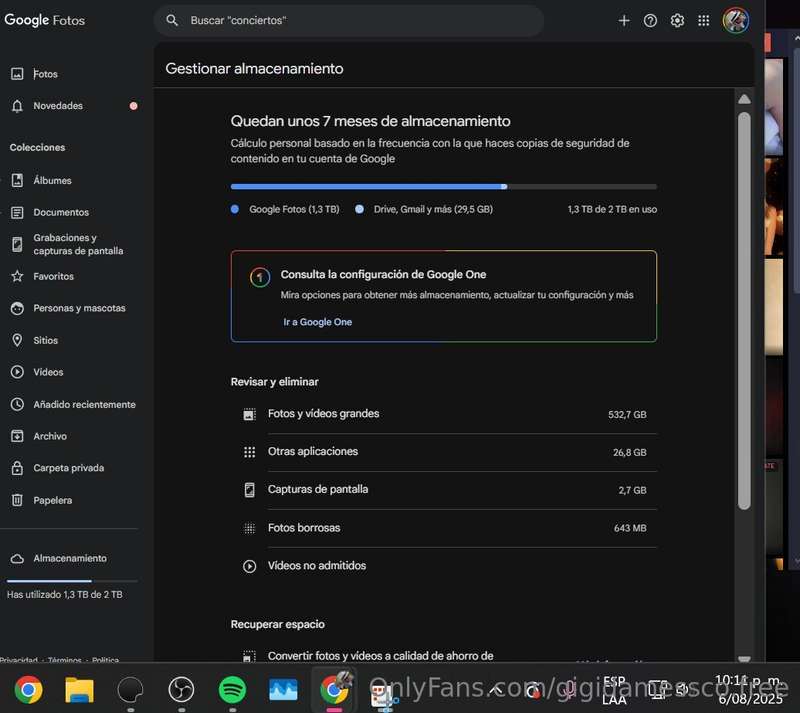Open the Google apps grid icon
Image resolution: width=800 pixels, height=713 pixels.
coord(704,20)
